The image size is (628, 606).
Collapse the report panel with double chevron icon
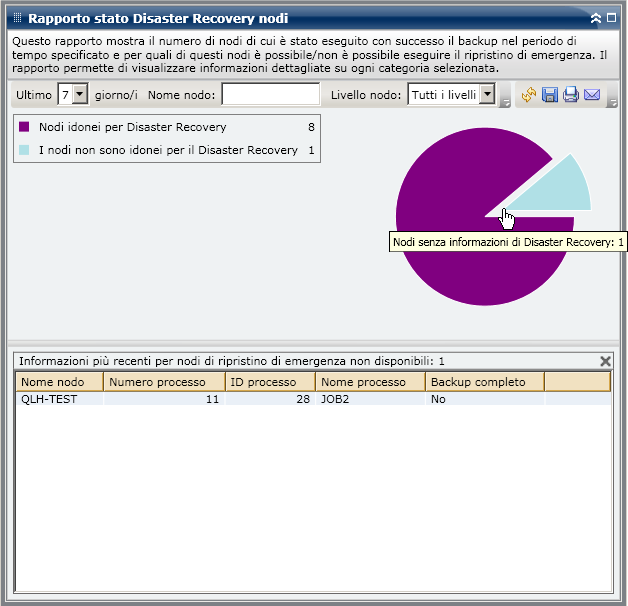[x=596, y=18]
